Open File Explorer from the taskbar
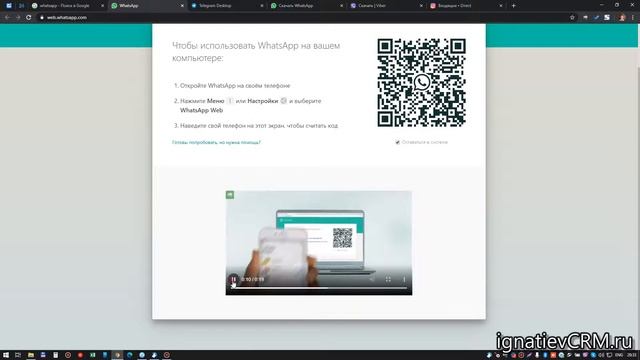The height and width of the screenshot is (360, 640). [31, 355]
